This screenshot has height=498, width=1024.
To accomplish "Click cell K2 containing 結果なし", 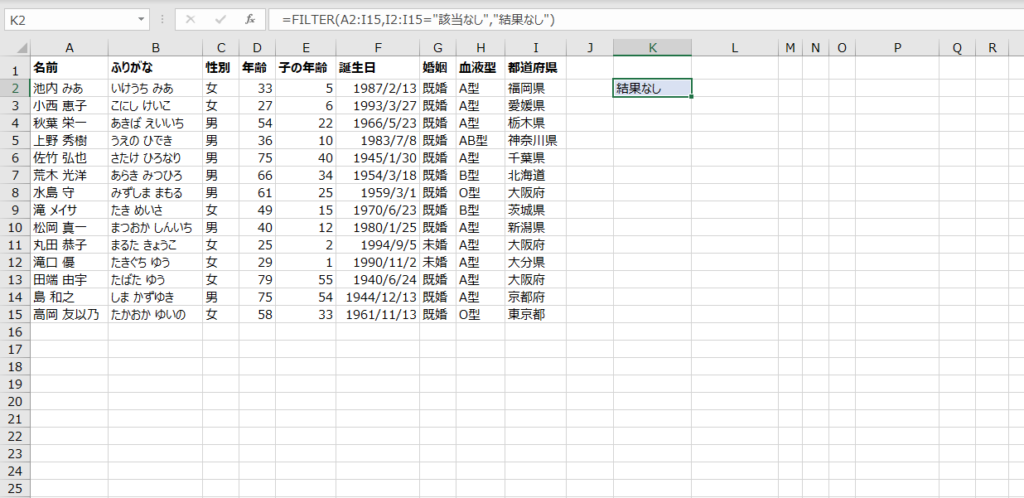I will 652,87.
